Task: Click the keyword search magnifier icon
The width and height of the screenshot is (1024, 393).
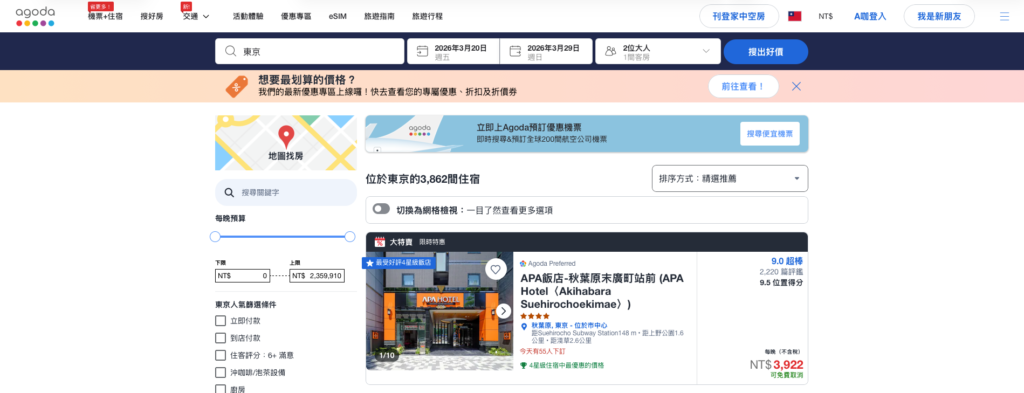Action: (229, 193)
